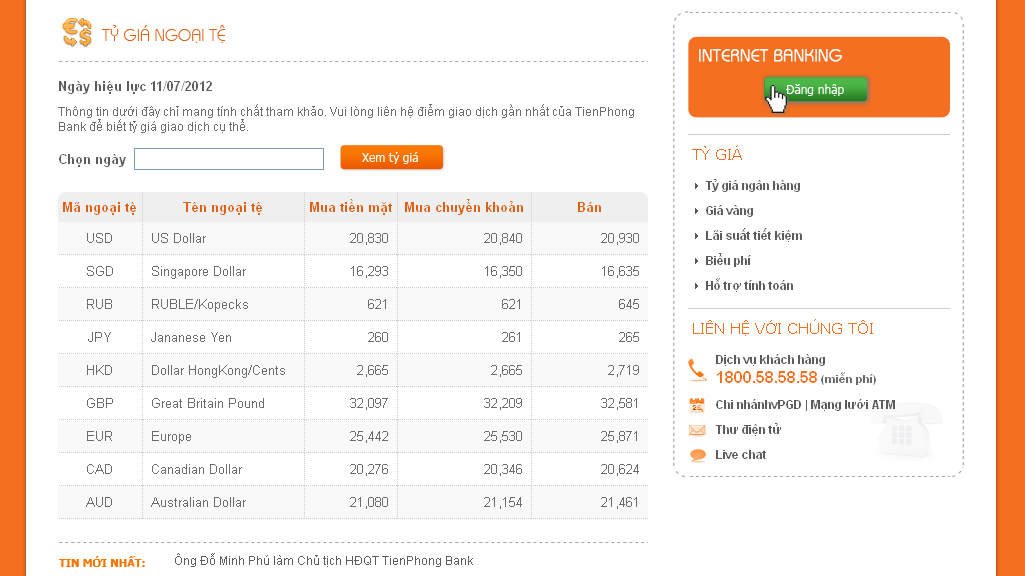Open the Tỷ giá ngân hàng link
The width and height of the screenshot is (1025, 576).
point(753,186)
